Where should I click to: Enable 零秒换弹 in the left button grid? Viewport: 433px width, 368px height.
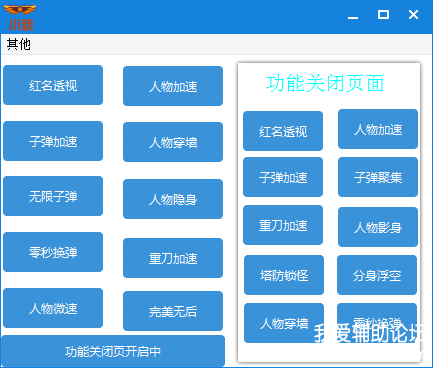[53, 252]
